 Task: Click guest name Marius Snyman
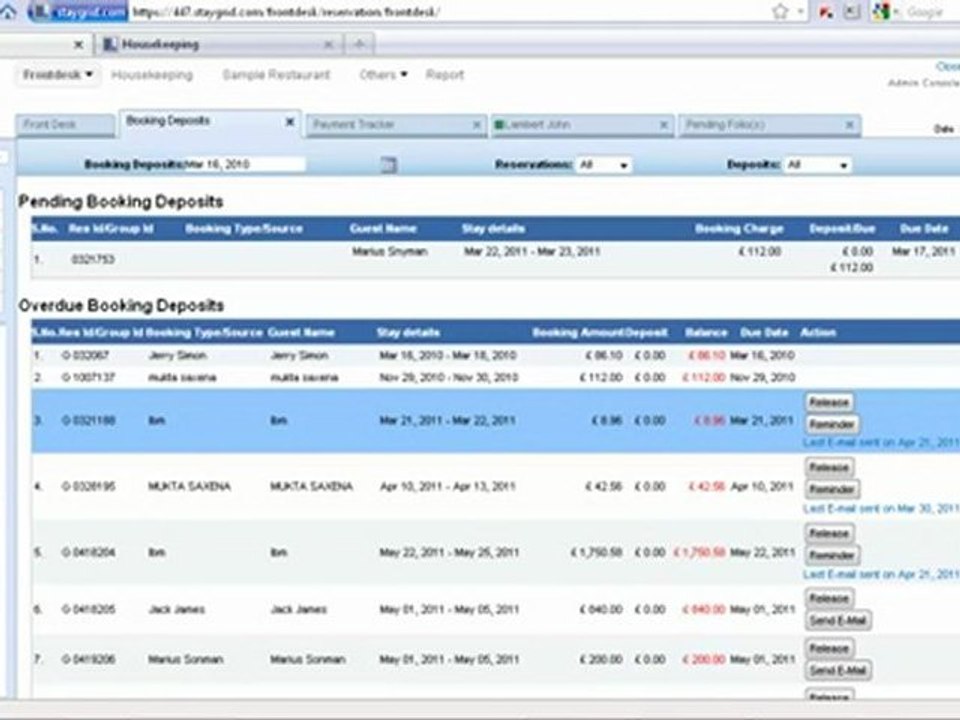coord(389,252)
